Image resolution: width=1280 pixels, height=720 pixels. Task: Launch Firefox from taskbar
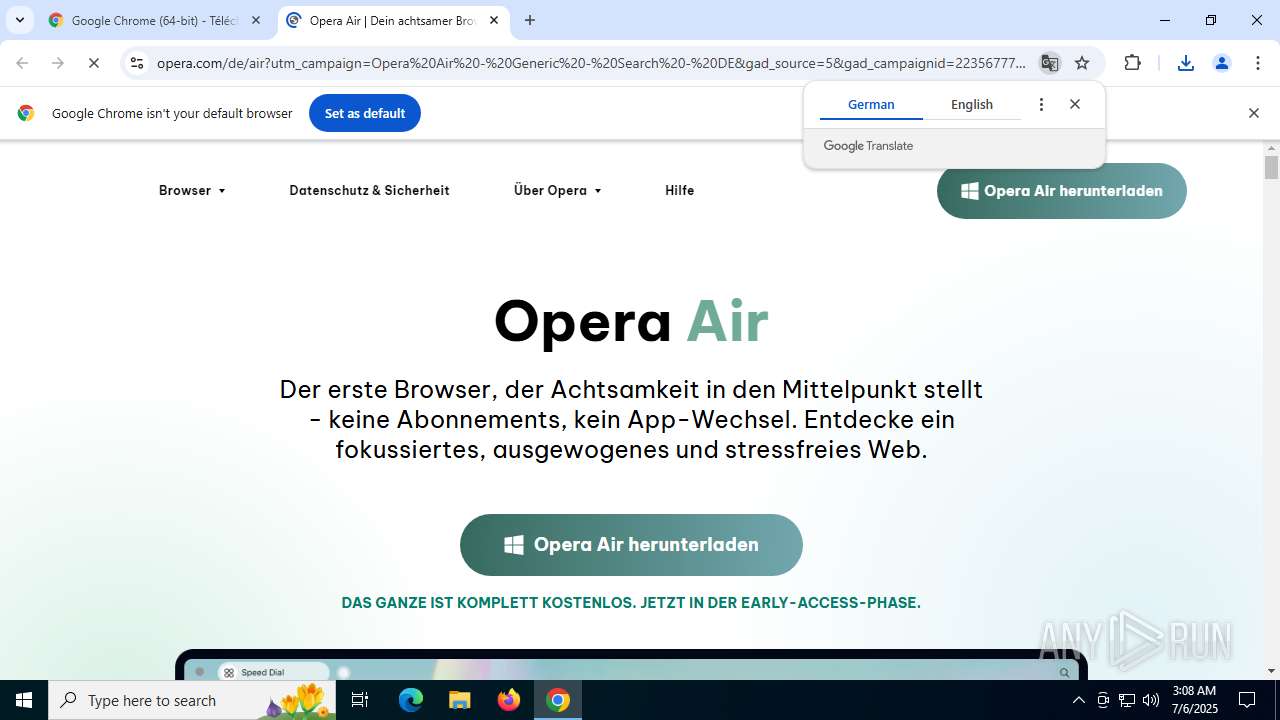click(x=509, y=700)
